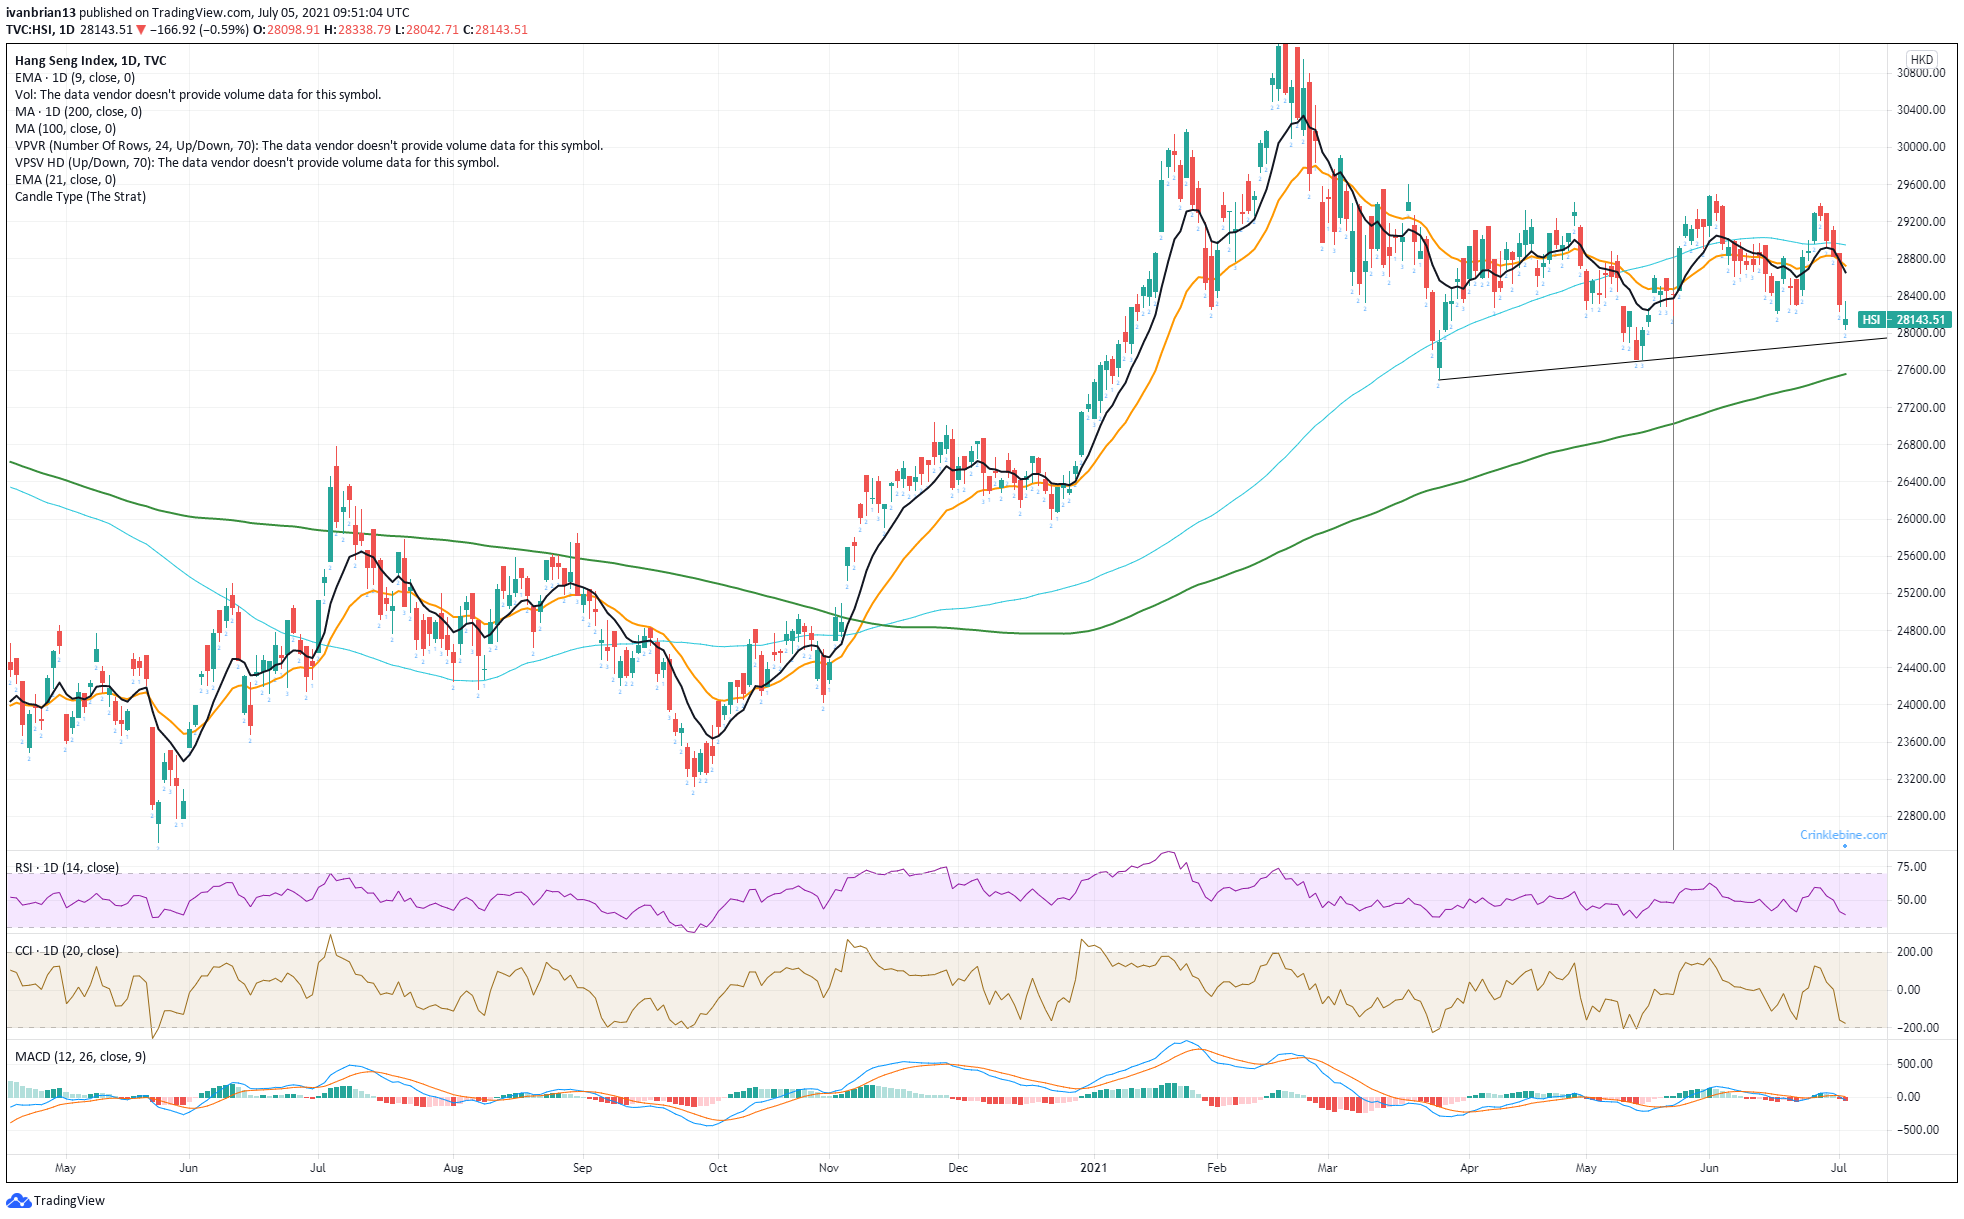Click the 2021 label on time axis
Image resolution: width=1964 pixels, height=1219 pixels.
coord(1093,1168)
